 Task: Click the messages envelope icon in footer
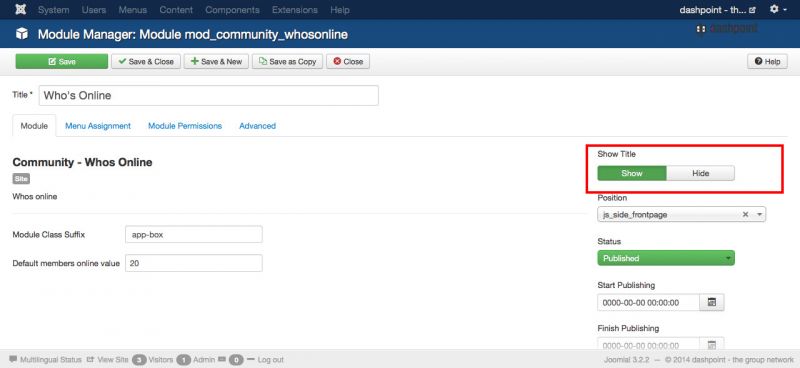pos(221,359)
